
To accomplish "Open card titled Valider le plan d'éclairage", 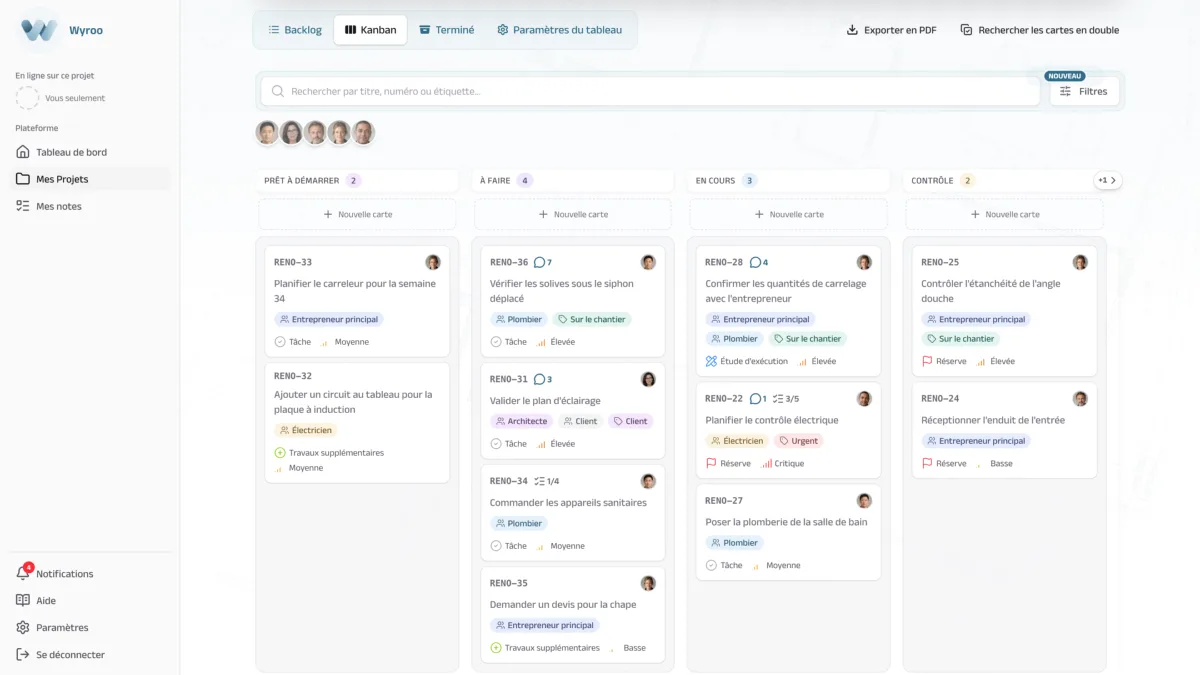I will [573, 411].
